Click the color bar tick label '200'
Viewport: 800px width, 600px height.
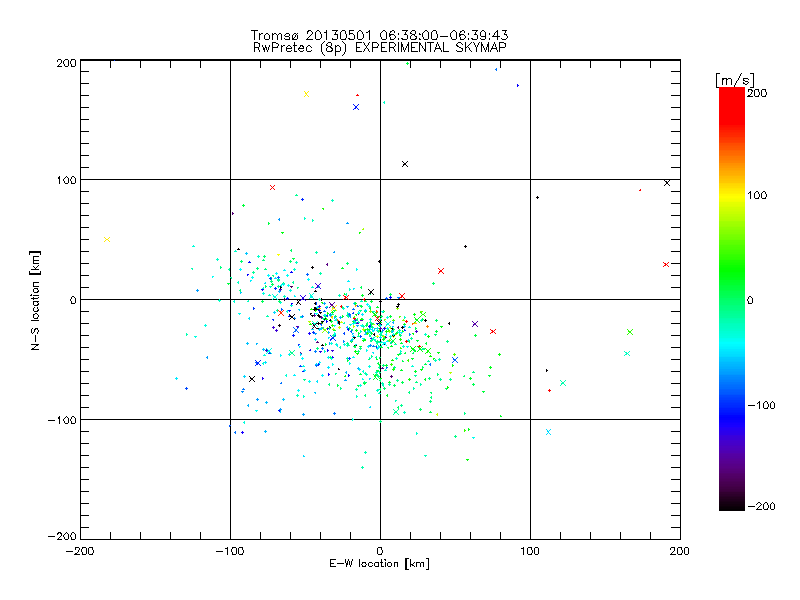[757, 93]
